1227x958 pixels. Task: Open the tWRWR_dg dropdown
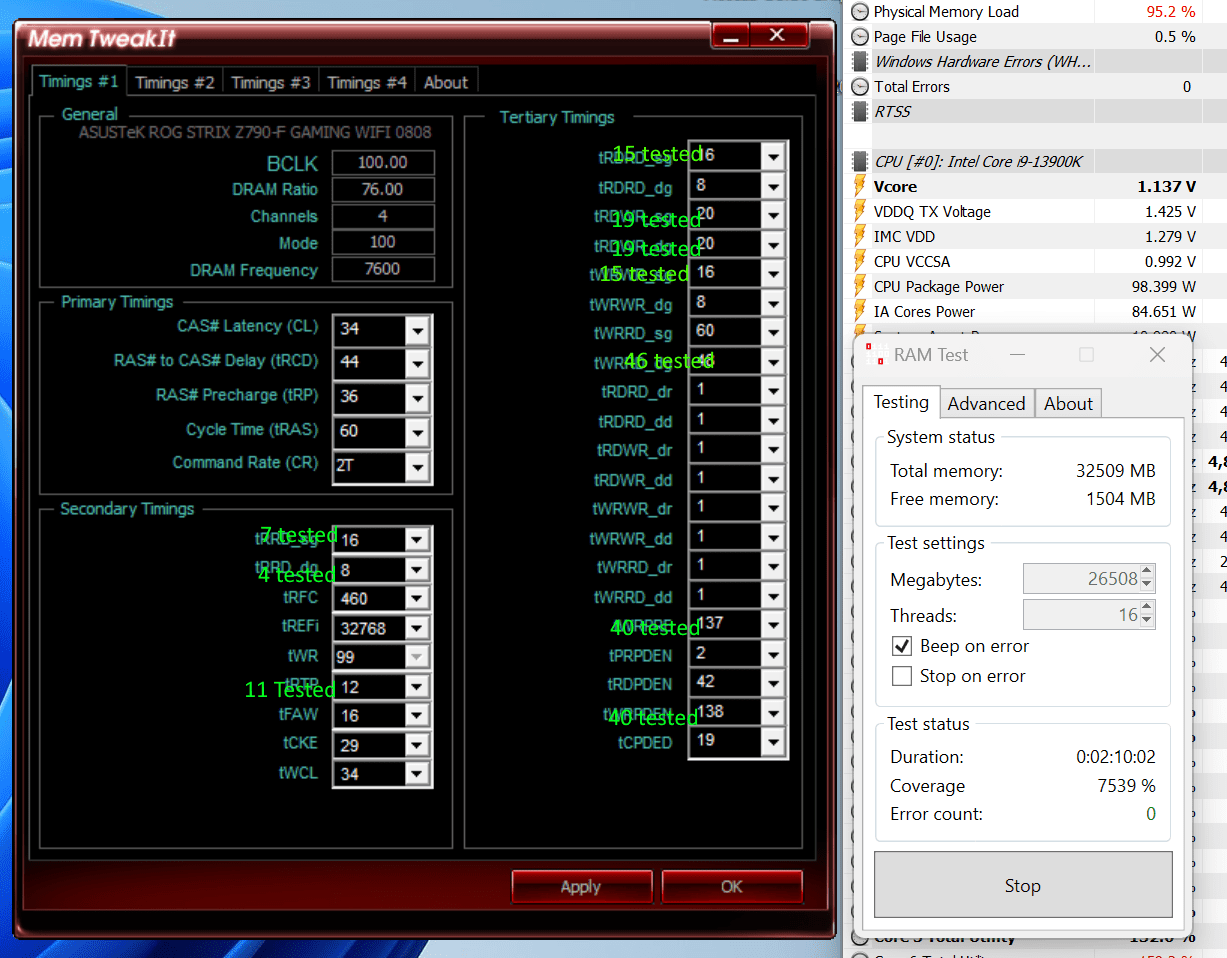pos(773,303)
